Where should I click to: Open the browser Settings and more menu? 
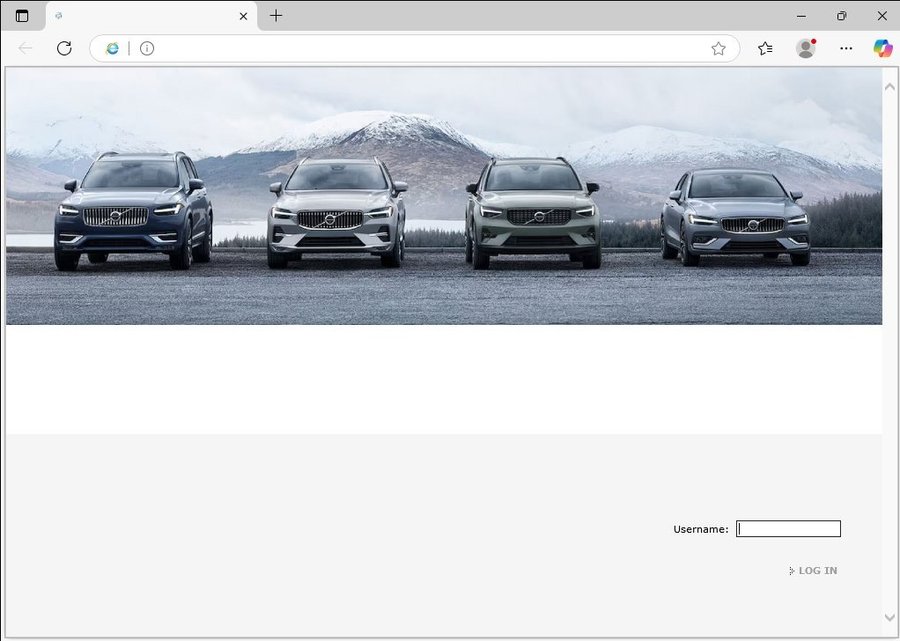(x=846, y=48)
